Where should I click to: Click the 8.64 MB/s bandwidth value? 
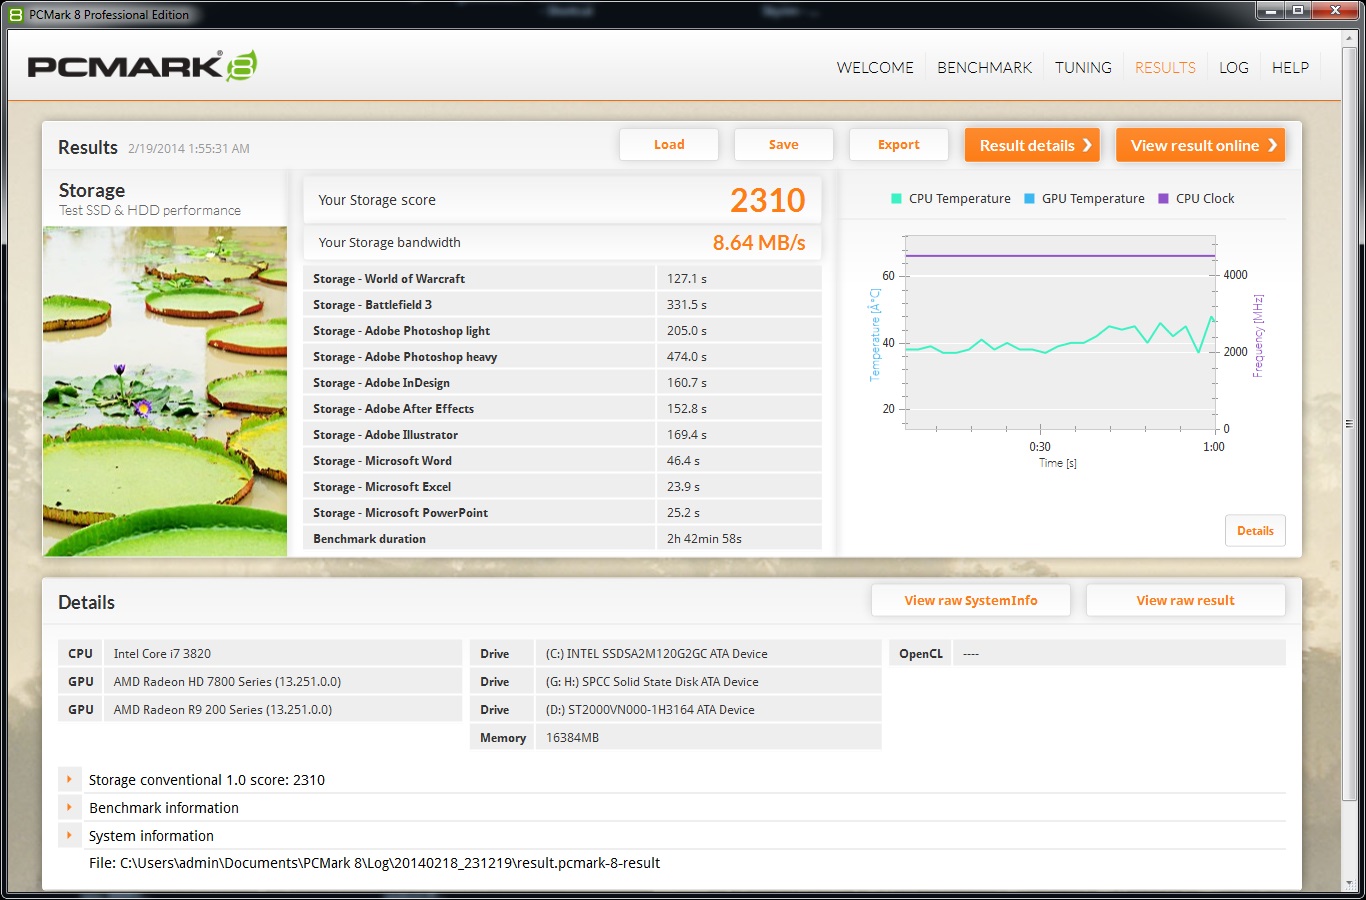click(759, 243)
